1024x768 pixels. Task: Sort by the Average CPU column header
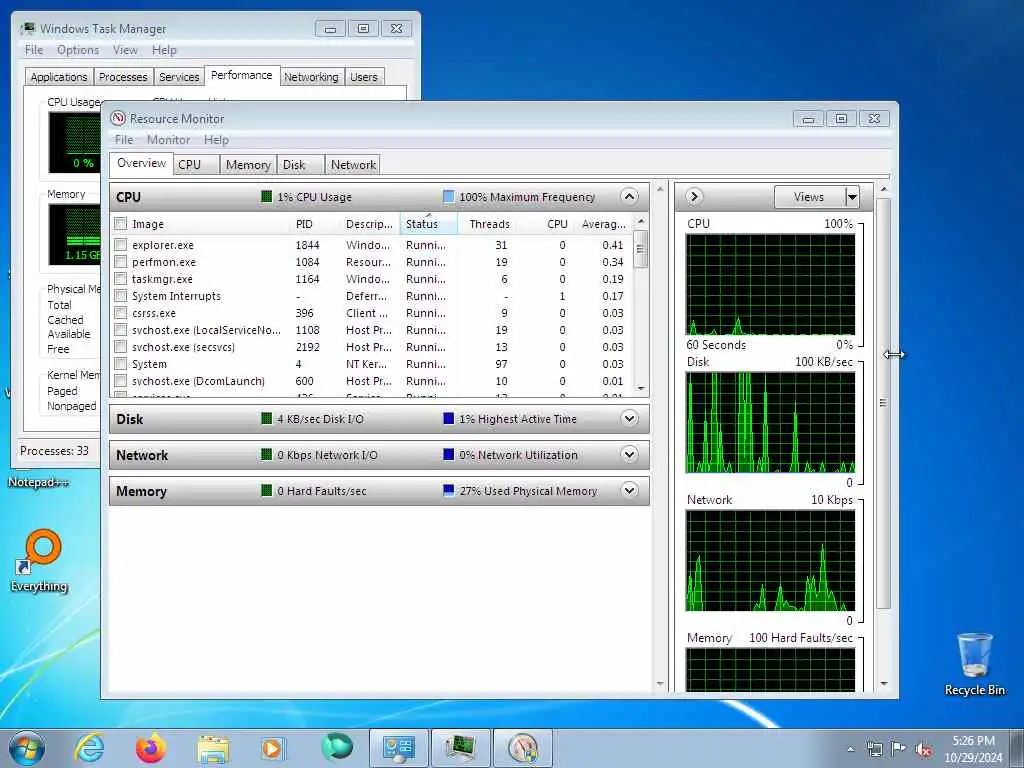[603, 224]
